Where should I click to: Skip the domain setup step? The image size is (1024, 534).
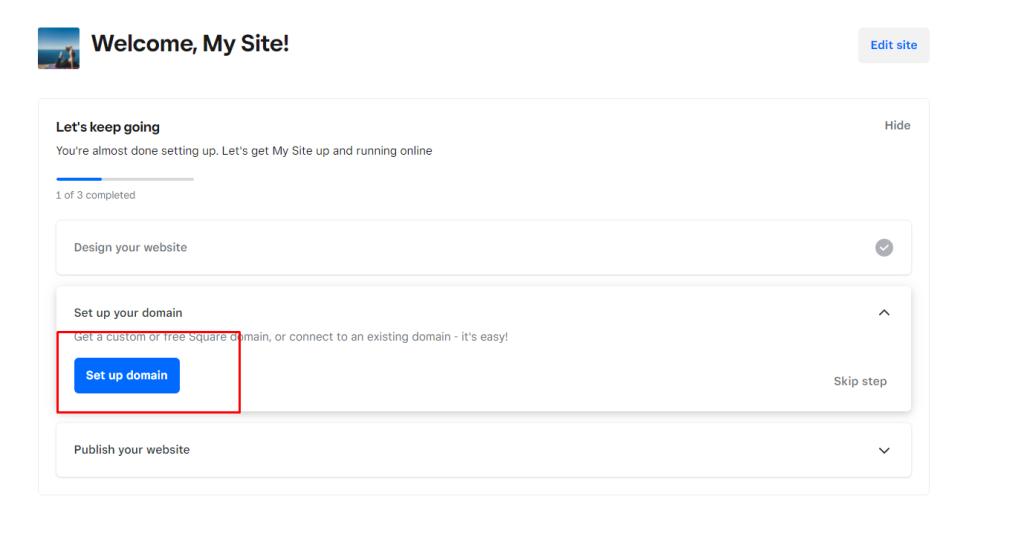click(860, 381)
